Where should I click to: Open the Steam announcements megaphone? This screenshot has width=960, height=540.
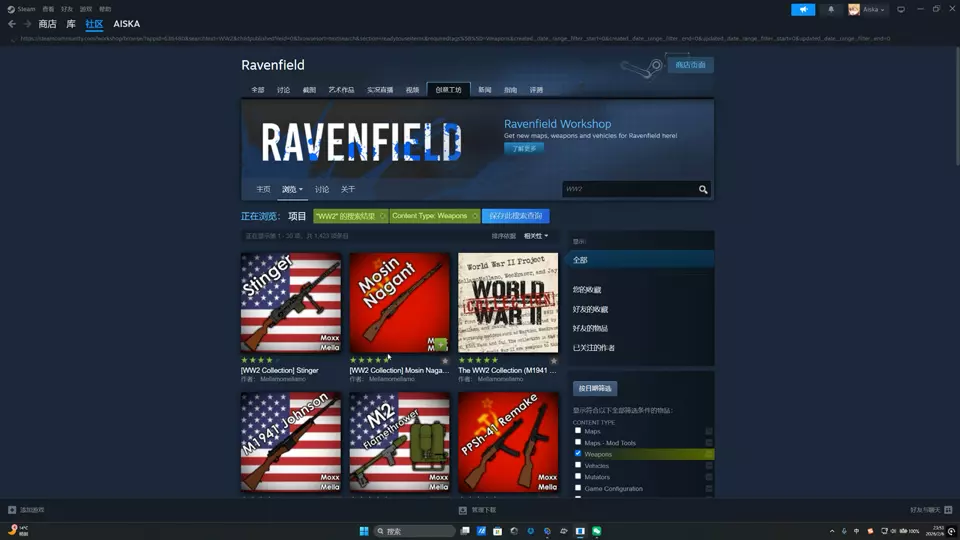point(803,9)
